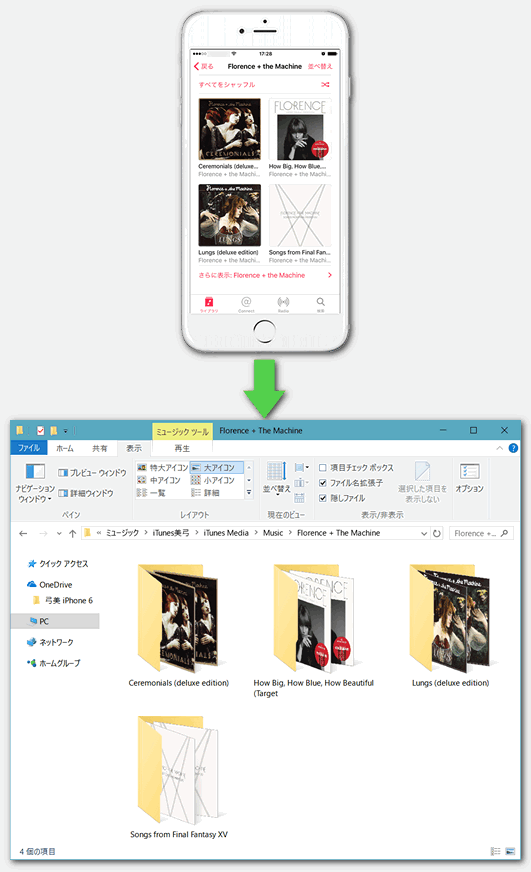Open the オプション button
This screenshot has height=872, width=531.
click(x=470, y=478)
